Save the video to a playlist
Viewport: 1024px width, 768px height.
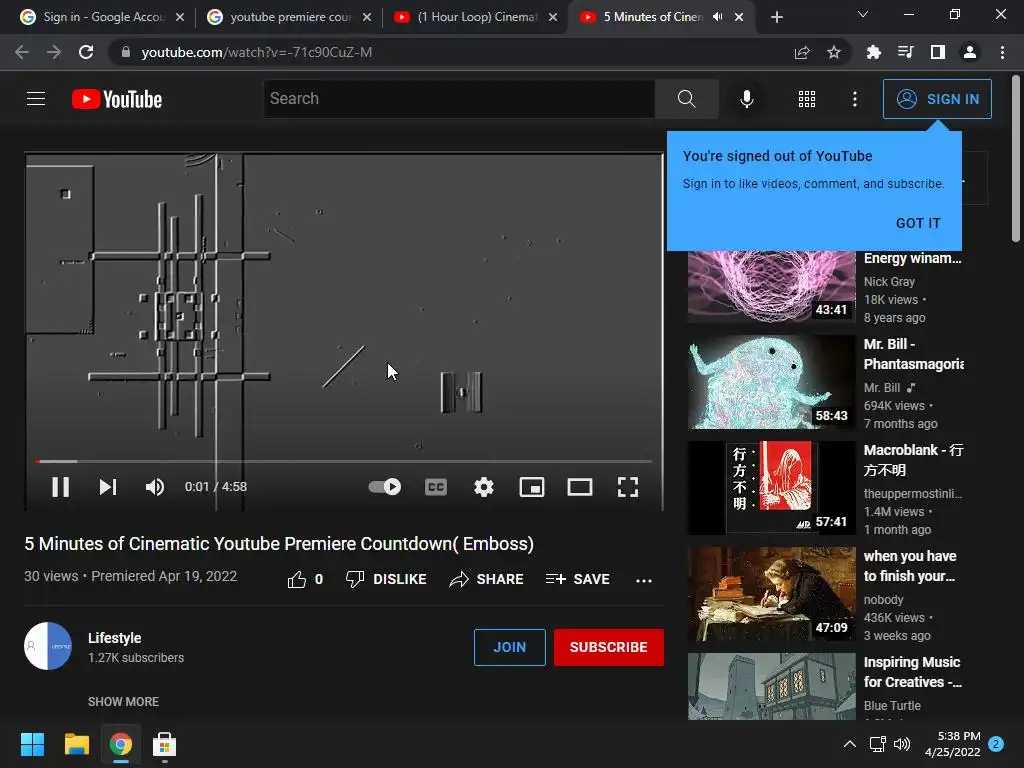click(x=578, y=579)
